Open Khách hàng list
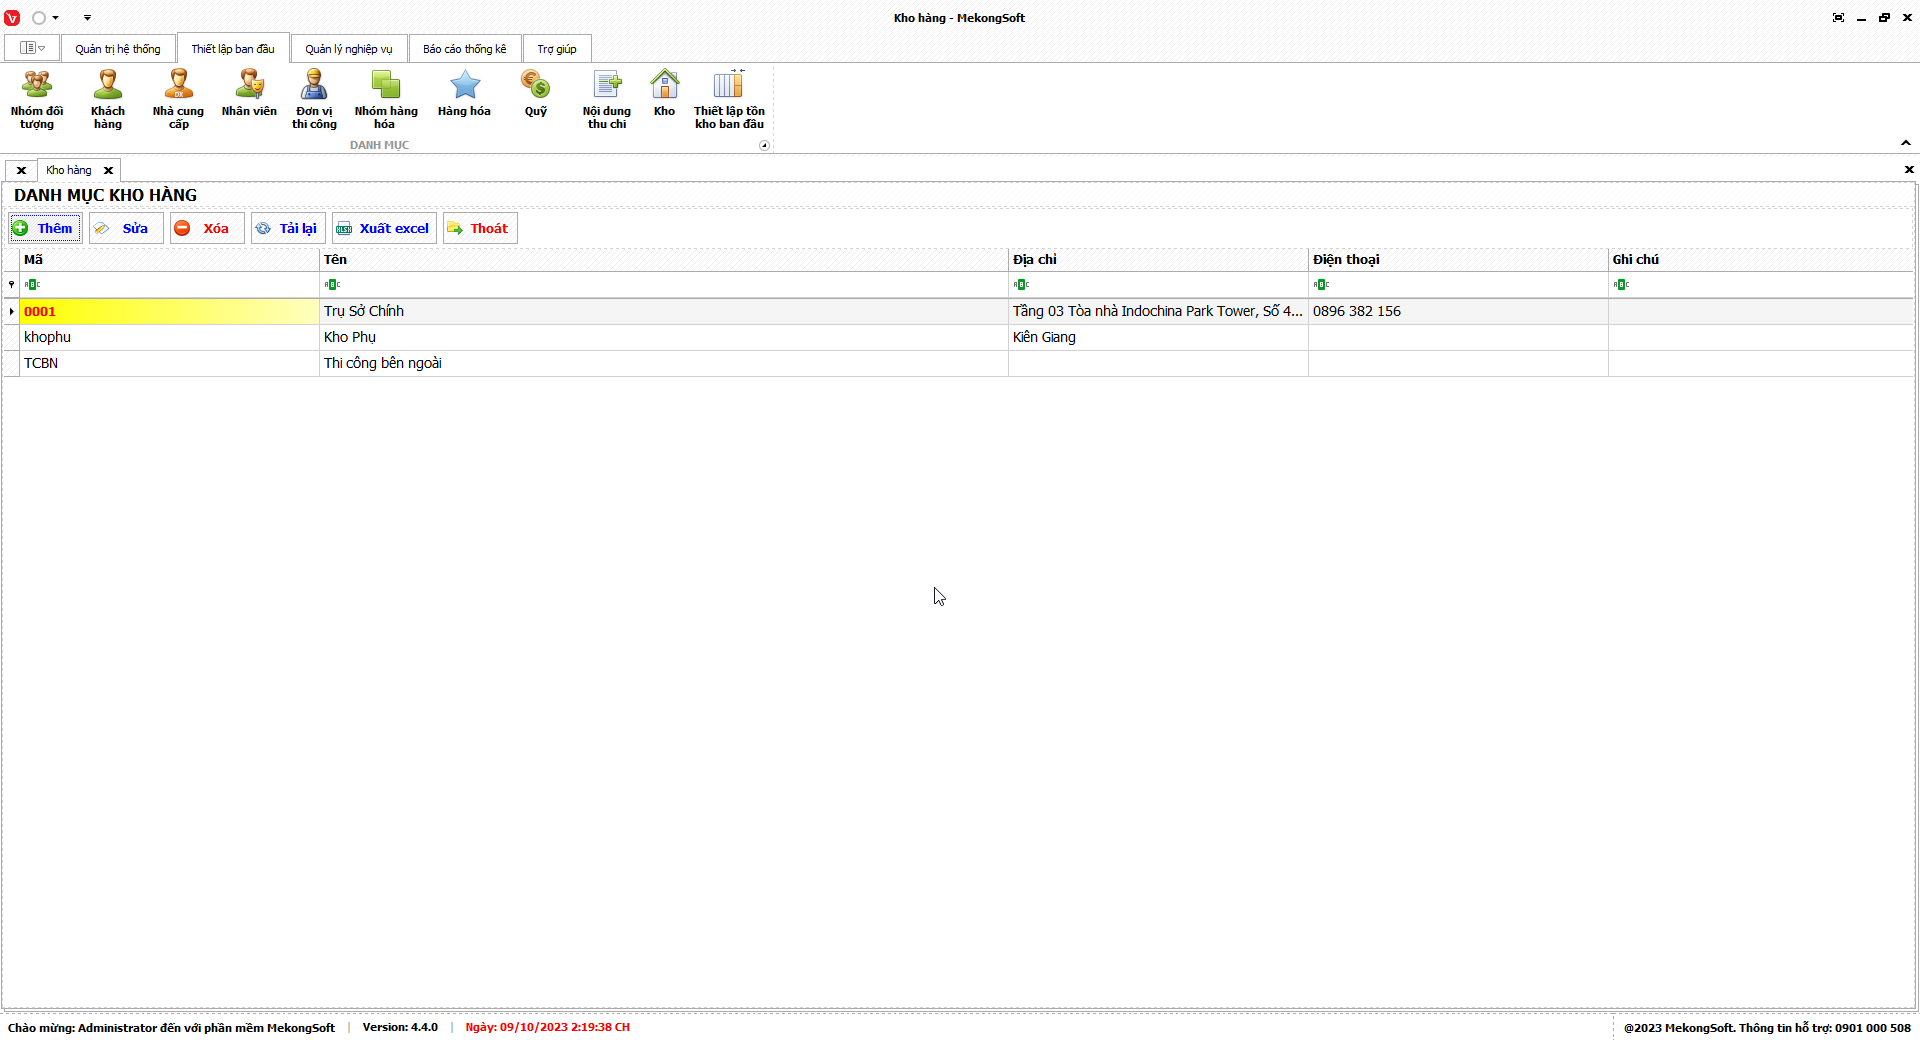This screenshot has width=1920, height=1040. coord(108,100)
